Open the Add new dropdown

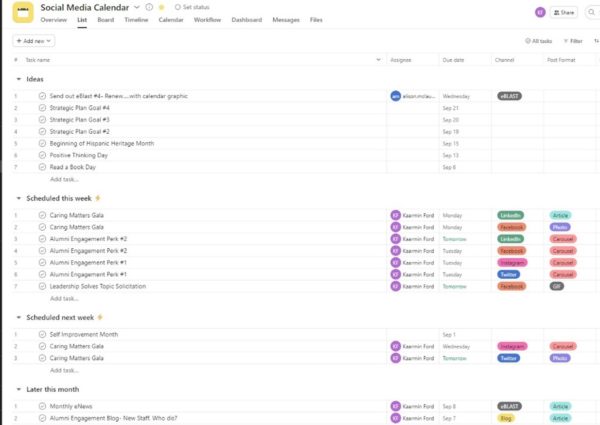click(x=34, y=41)
